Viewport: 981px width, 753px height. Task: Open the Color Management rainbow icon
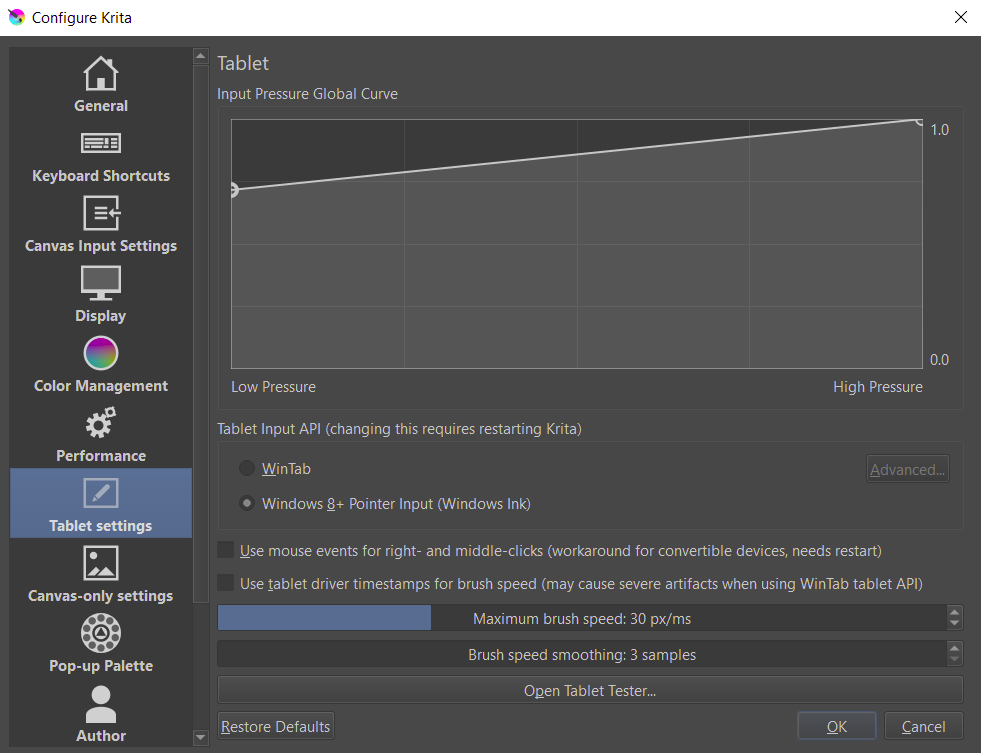click(x=101, y=353)
